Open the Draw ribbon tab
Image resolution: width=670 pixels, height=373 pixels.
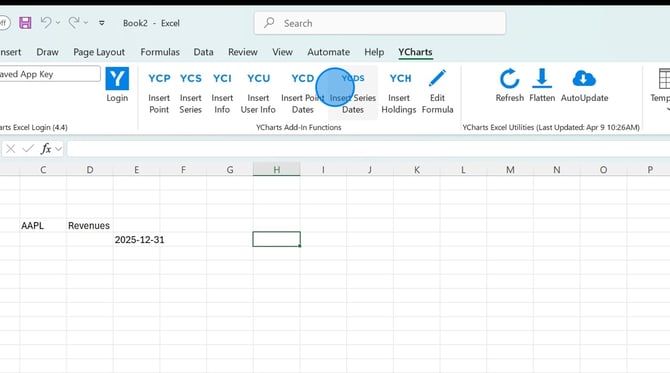point(47,52)
